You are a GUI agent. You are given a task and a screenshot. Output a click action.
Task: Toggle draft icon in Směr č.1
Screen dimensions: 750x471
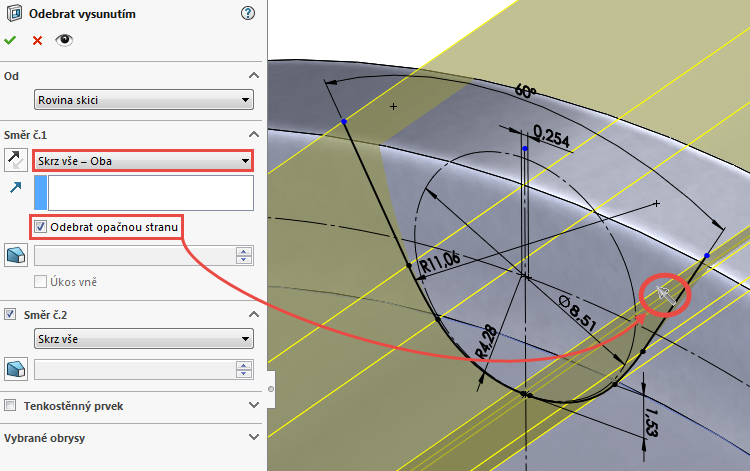tap(16, 255)
